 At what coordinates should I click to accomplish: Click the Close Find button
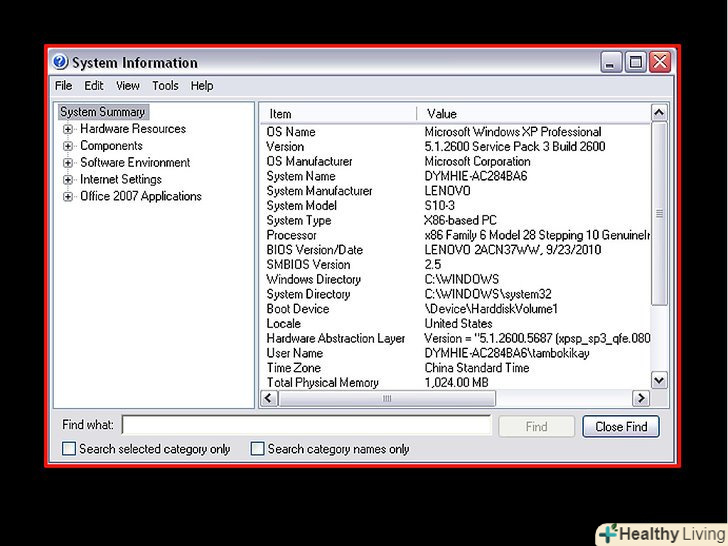[620, 426]
